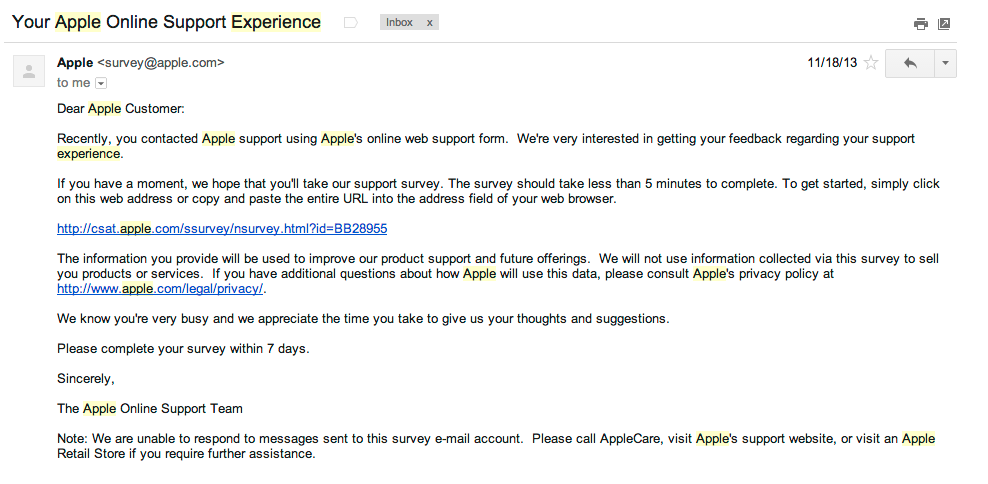Screen dimensions: 988x484
Task: Open the csat.apple.com survey link
Action: [222, 228]
